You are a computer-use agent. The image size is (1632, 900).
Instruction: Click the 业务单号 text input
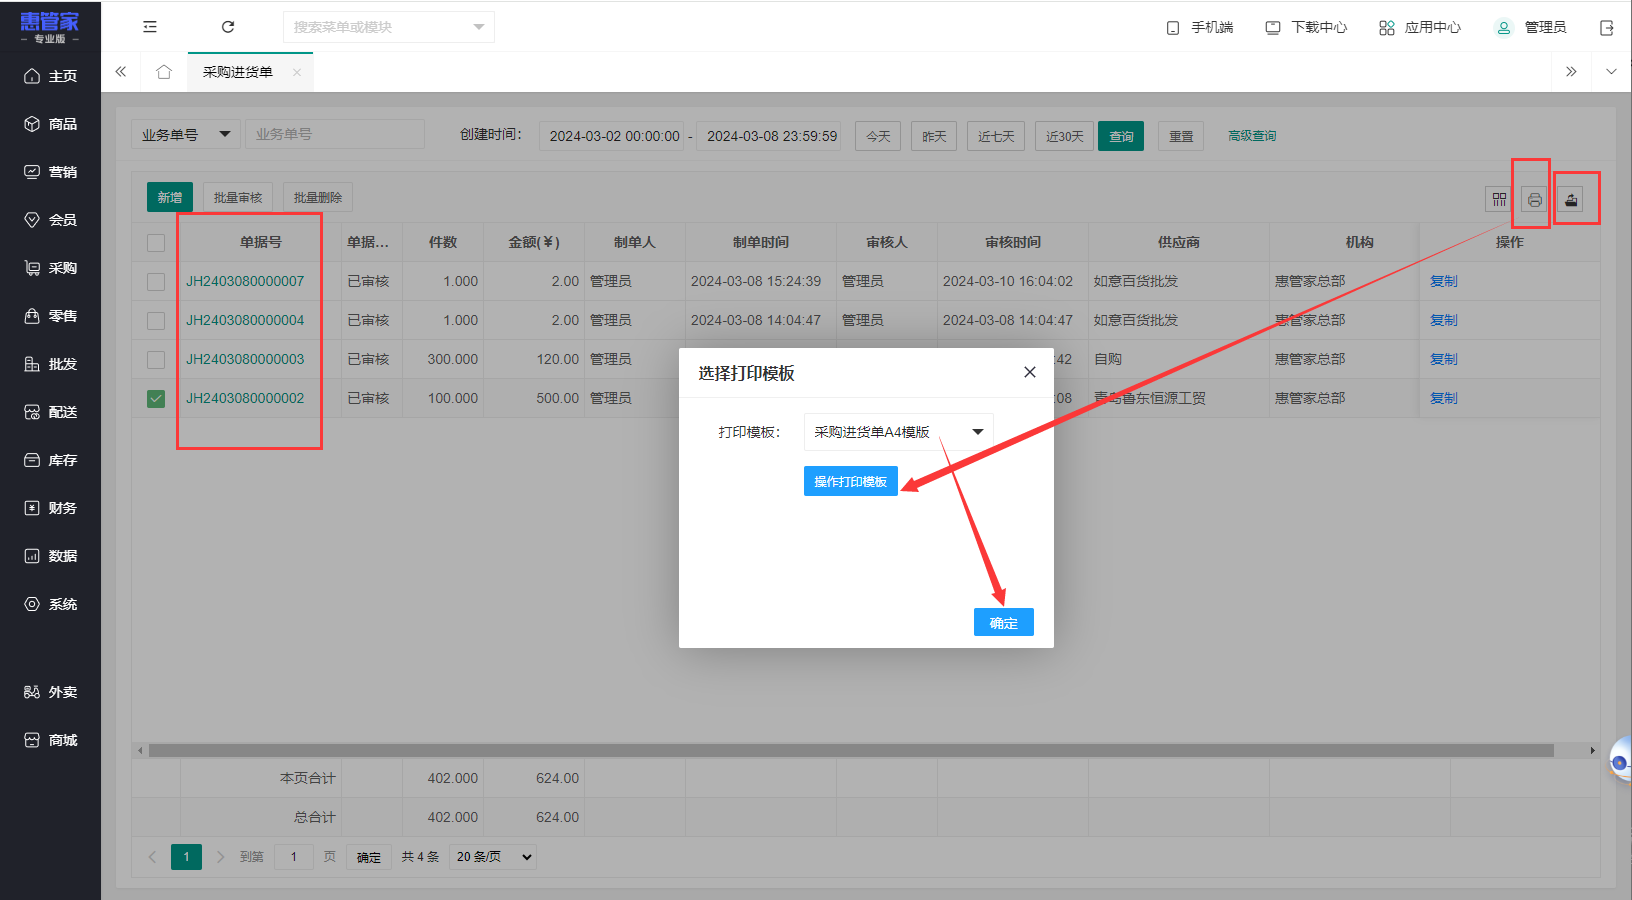pyautogui.click(x=335, y=134)
